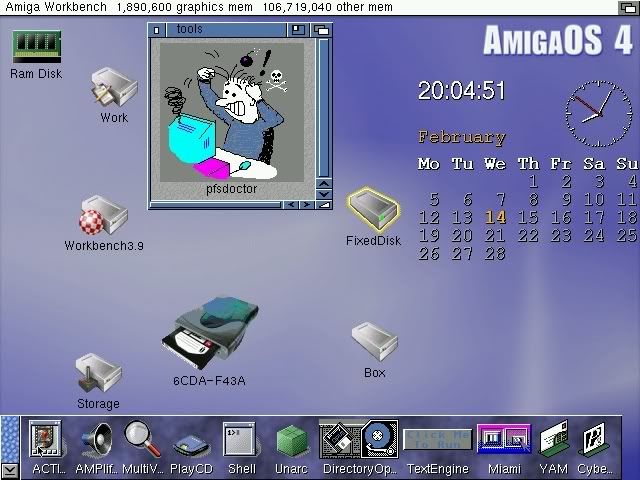Launch AMPlifier from the dock

[97, 441]
